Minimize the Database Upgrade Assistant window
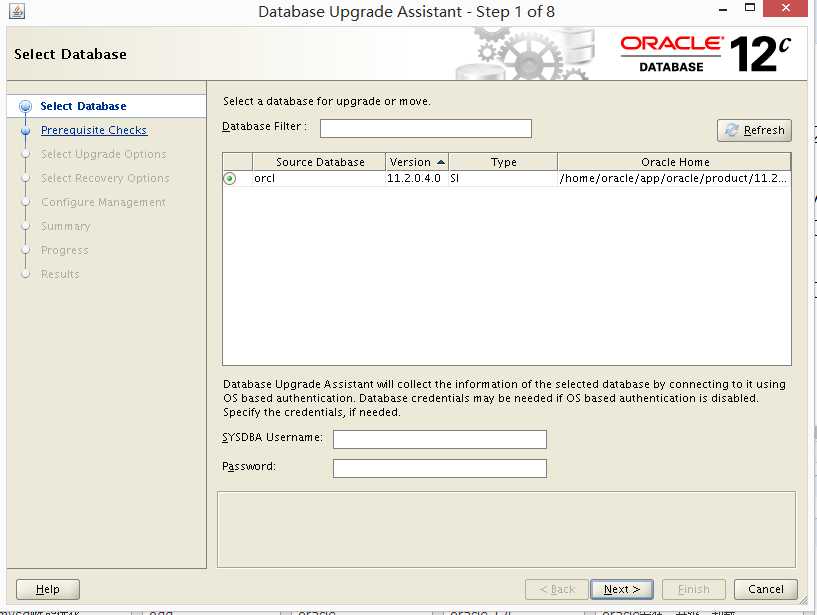The height and width of the screenshot is (615, 817). (x=722, y=10)
